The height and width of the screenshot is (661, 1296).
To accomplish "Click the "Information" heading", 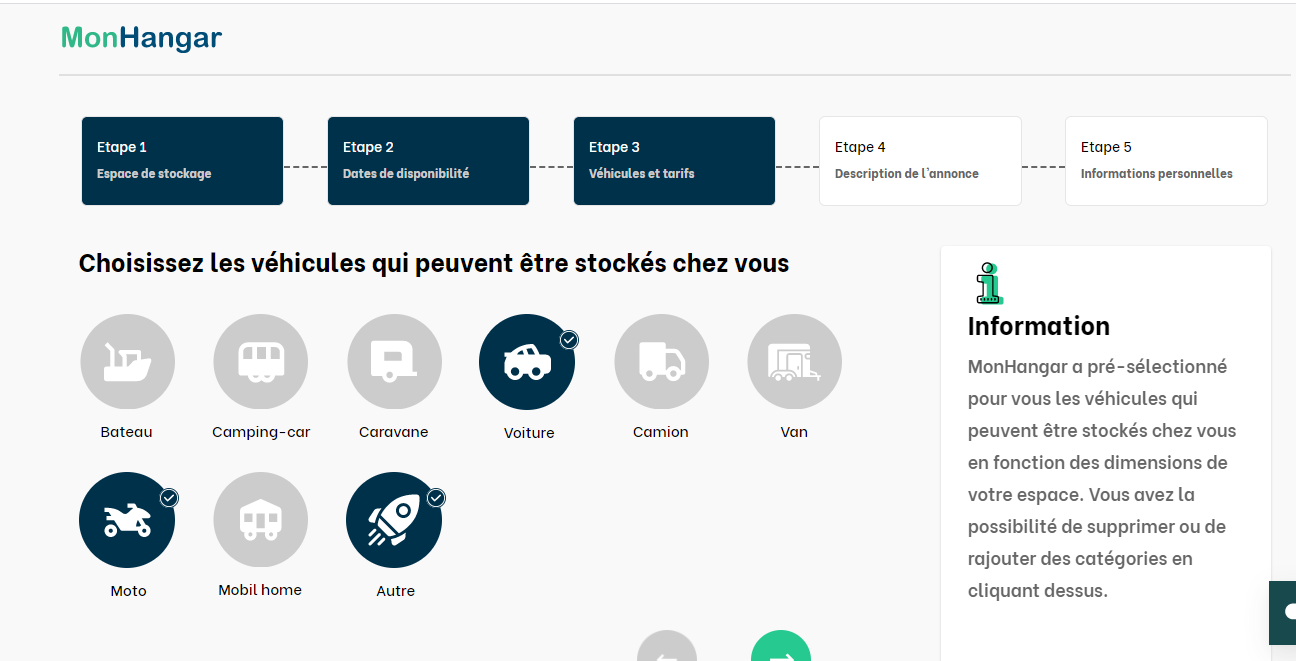I will pos(1039,326).
